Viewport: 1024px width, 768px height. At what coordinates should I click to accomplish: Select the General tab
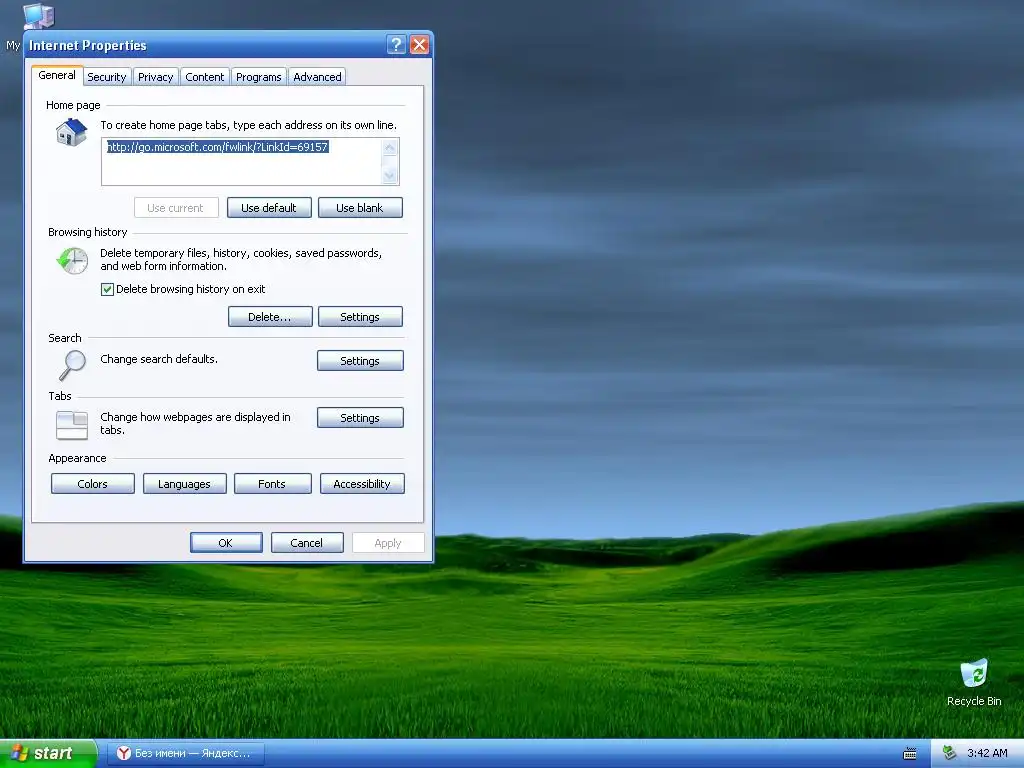(57, 75)
